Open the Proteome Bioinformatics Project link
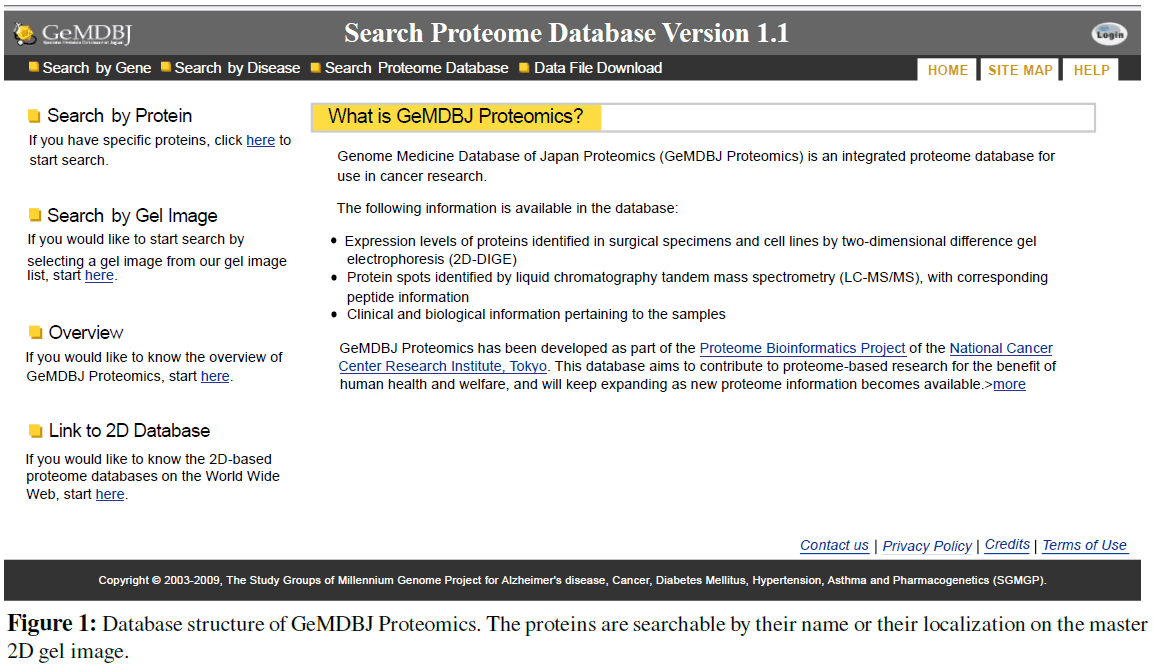 [x=802, y=348]
